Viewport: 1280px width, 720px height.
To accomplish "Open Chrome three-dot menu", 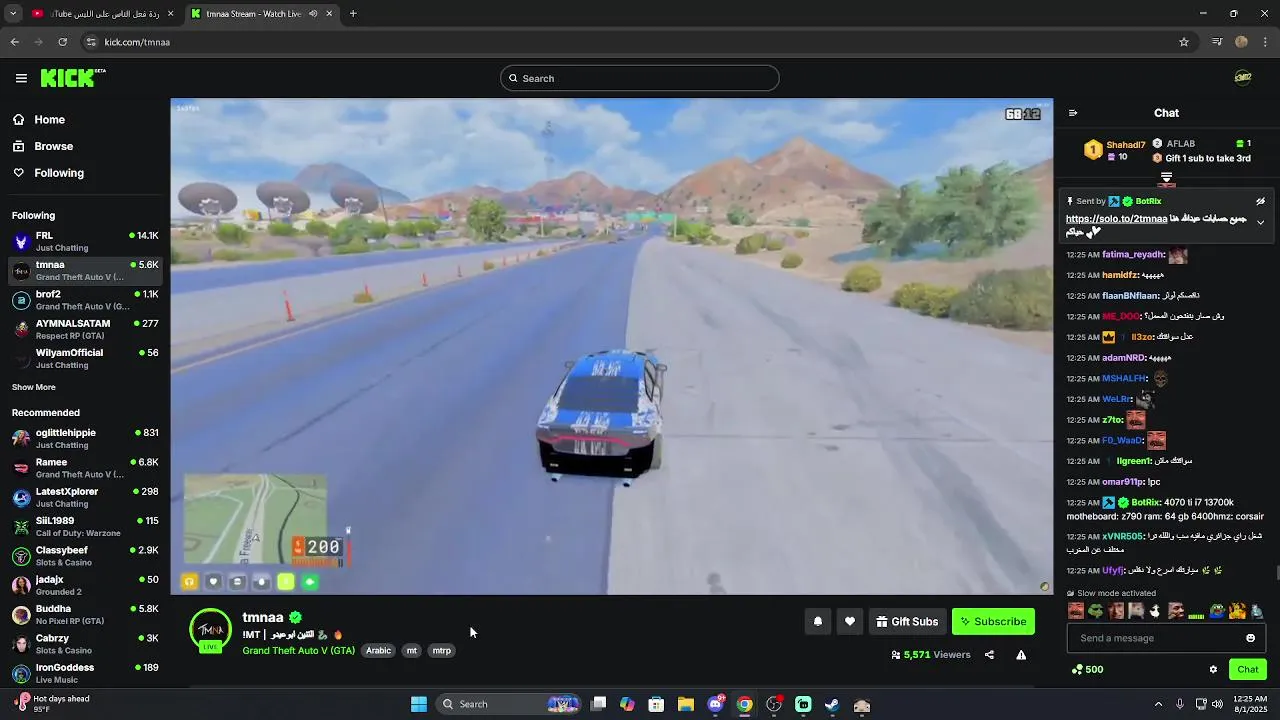I will coord(1266,42).
